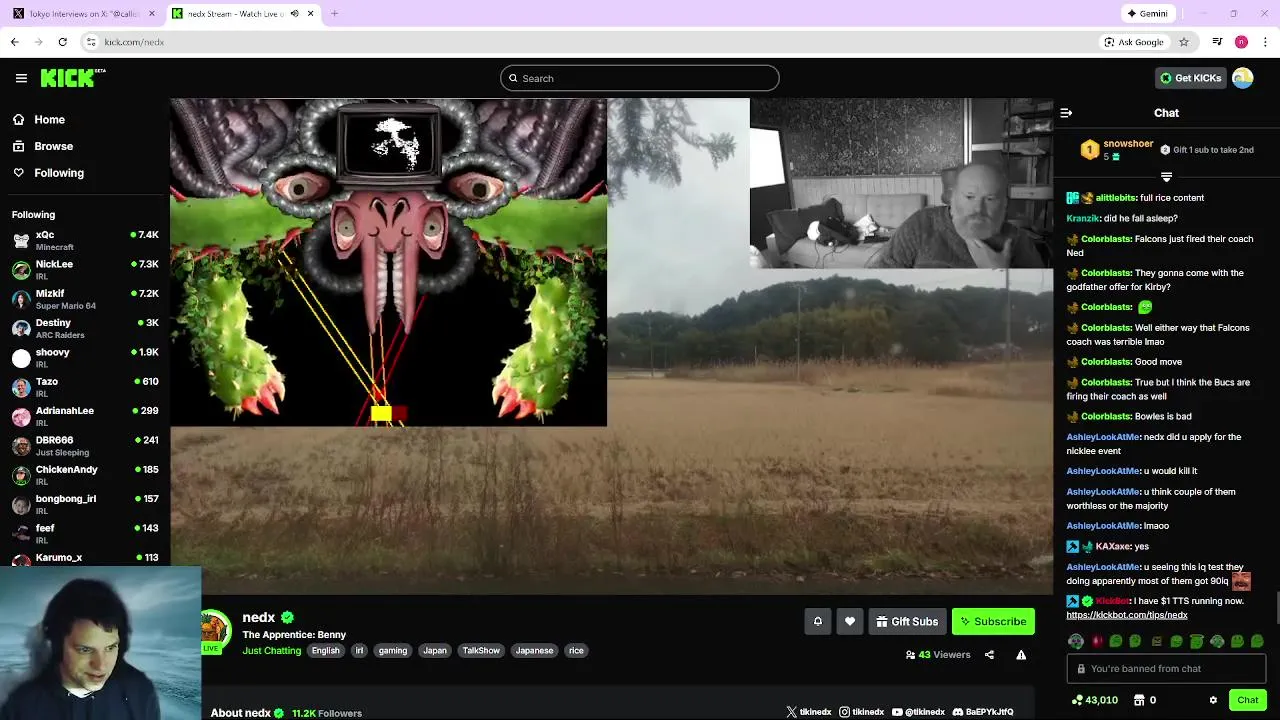The width and height of the screenshot is (1280, 720).
Task: Open feef channel in Following list
Action: pyautogui.click(x=85, y=533)
